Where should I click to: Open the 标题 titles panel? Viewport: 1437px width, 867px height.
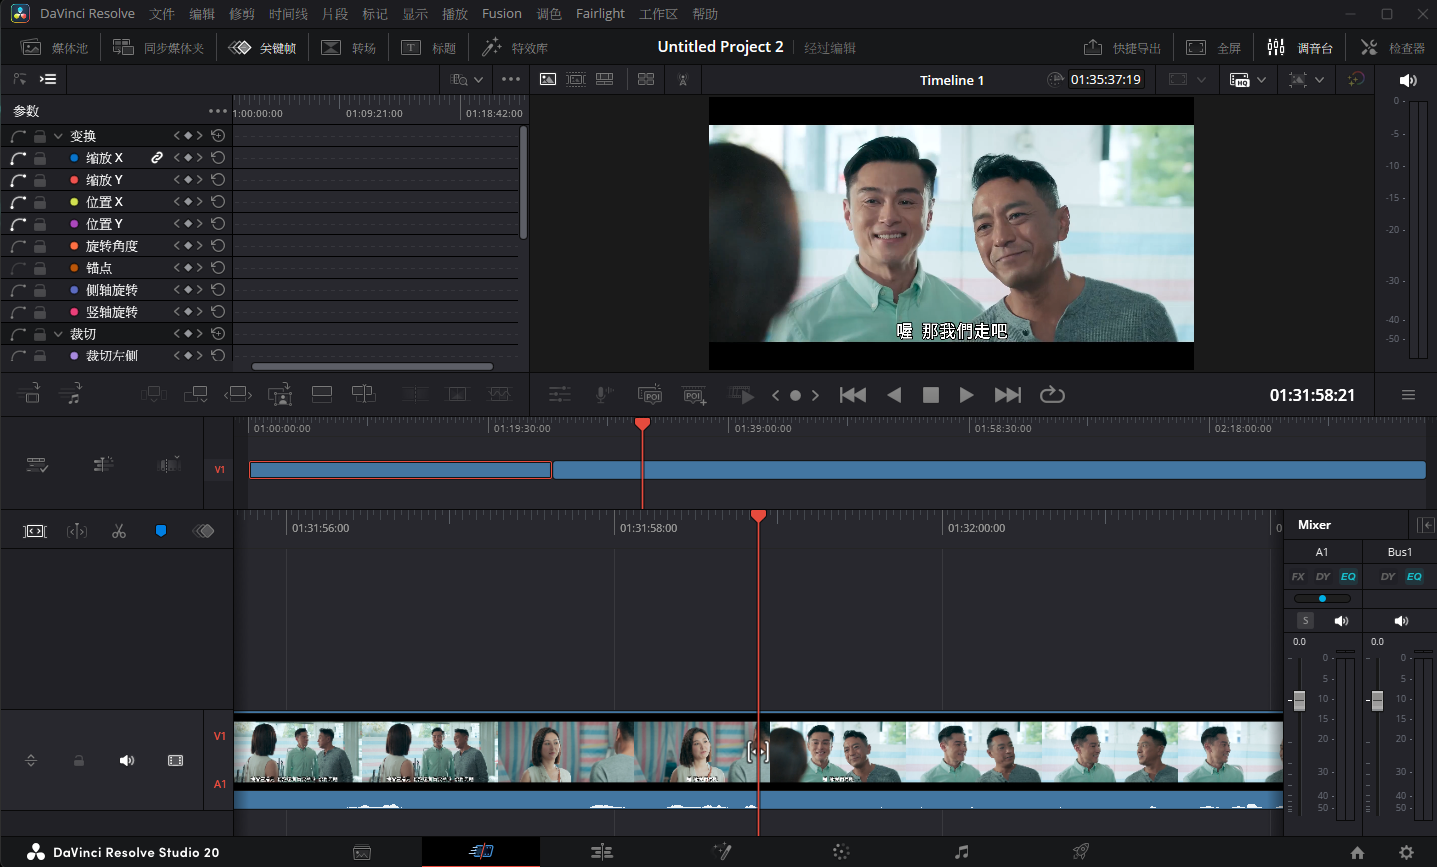click(x=428, y=47)
